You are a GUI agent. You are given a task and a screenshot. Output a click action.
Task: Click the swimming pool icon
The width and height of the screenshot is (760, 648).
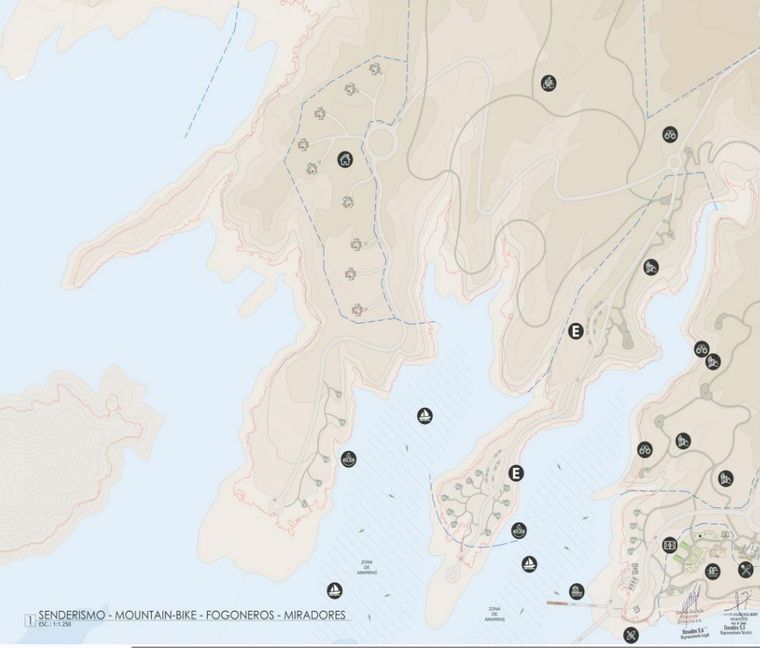pos(713,571)
